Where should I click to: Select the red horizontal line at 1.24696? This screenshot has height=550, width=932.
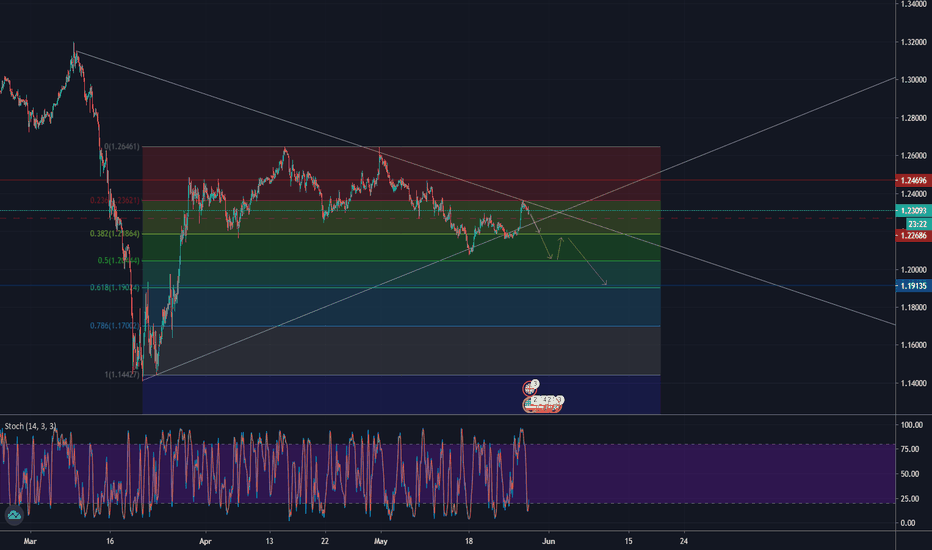[447, 180]
